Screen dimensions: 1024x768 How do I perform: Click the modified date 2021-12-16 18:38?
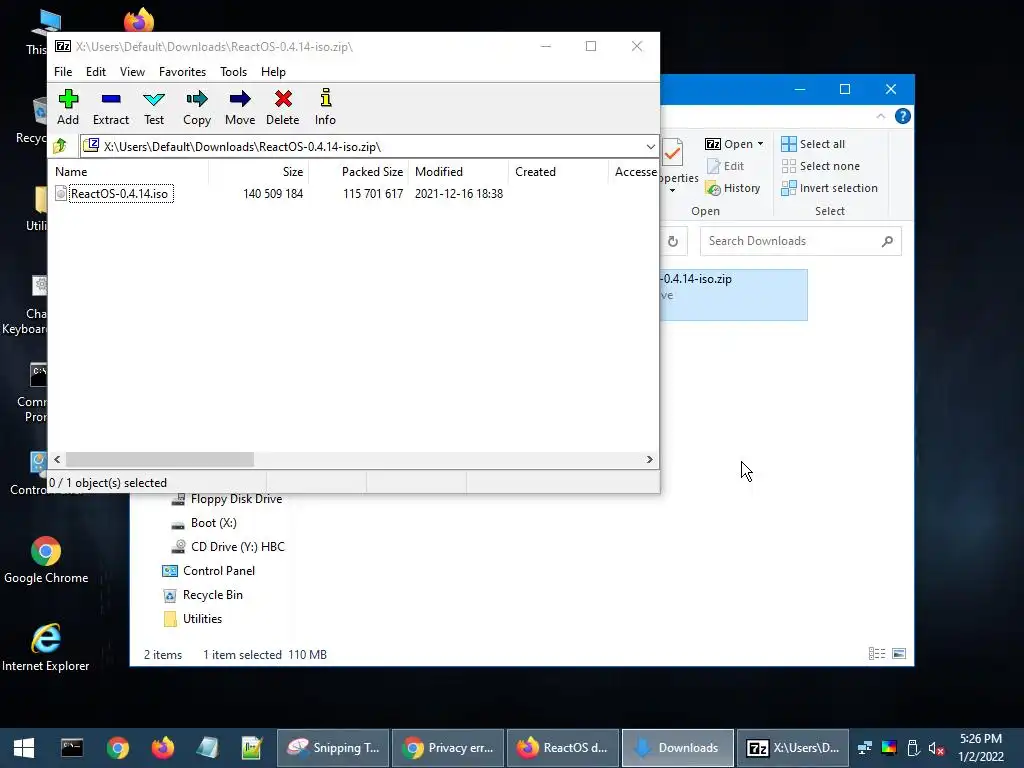458,194
